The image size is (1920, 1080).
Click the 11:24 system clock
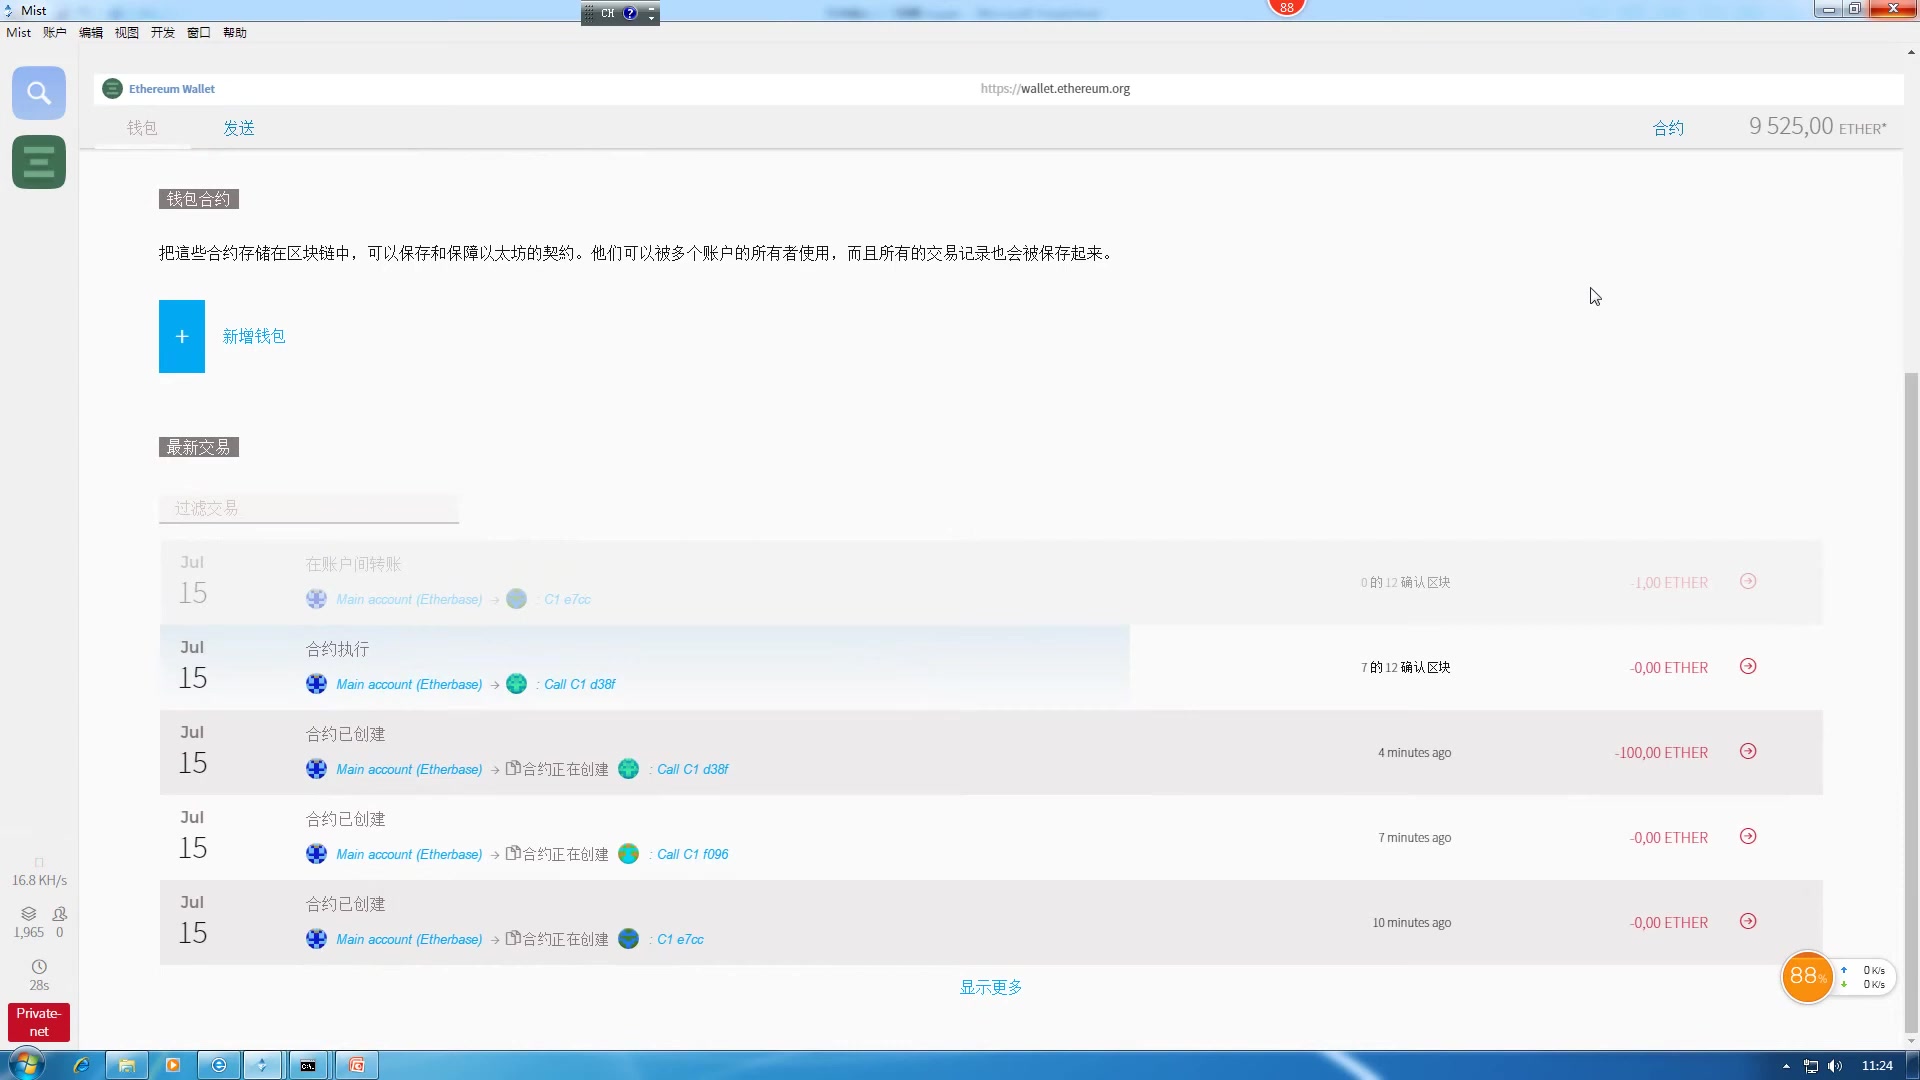pyautogui.click(x=1877, y=1065)
